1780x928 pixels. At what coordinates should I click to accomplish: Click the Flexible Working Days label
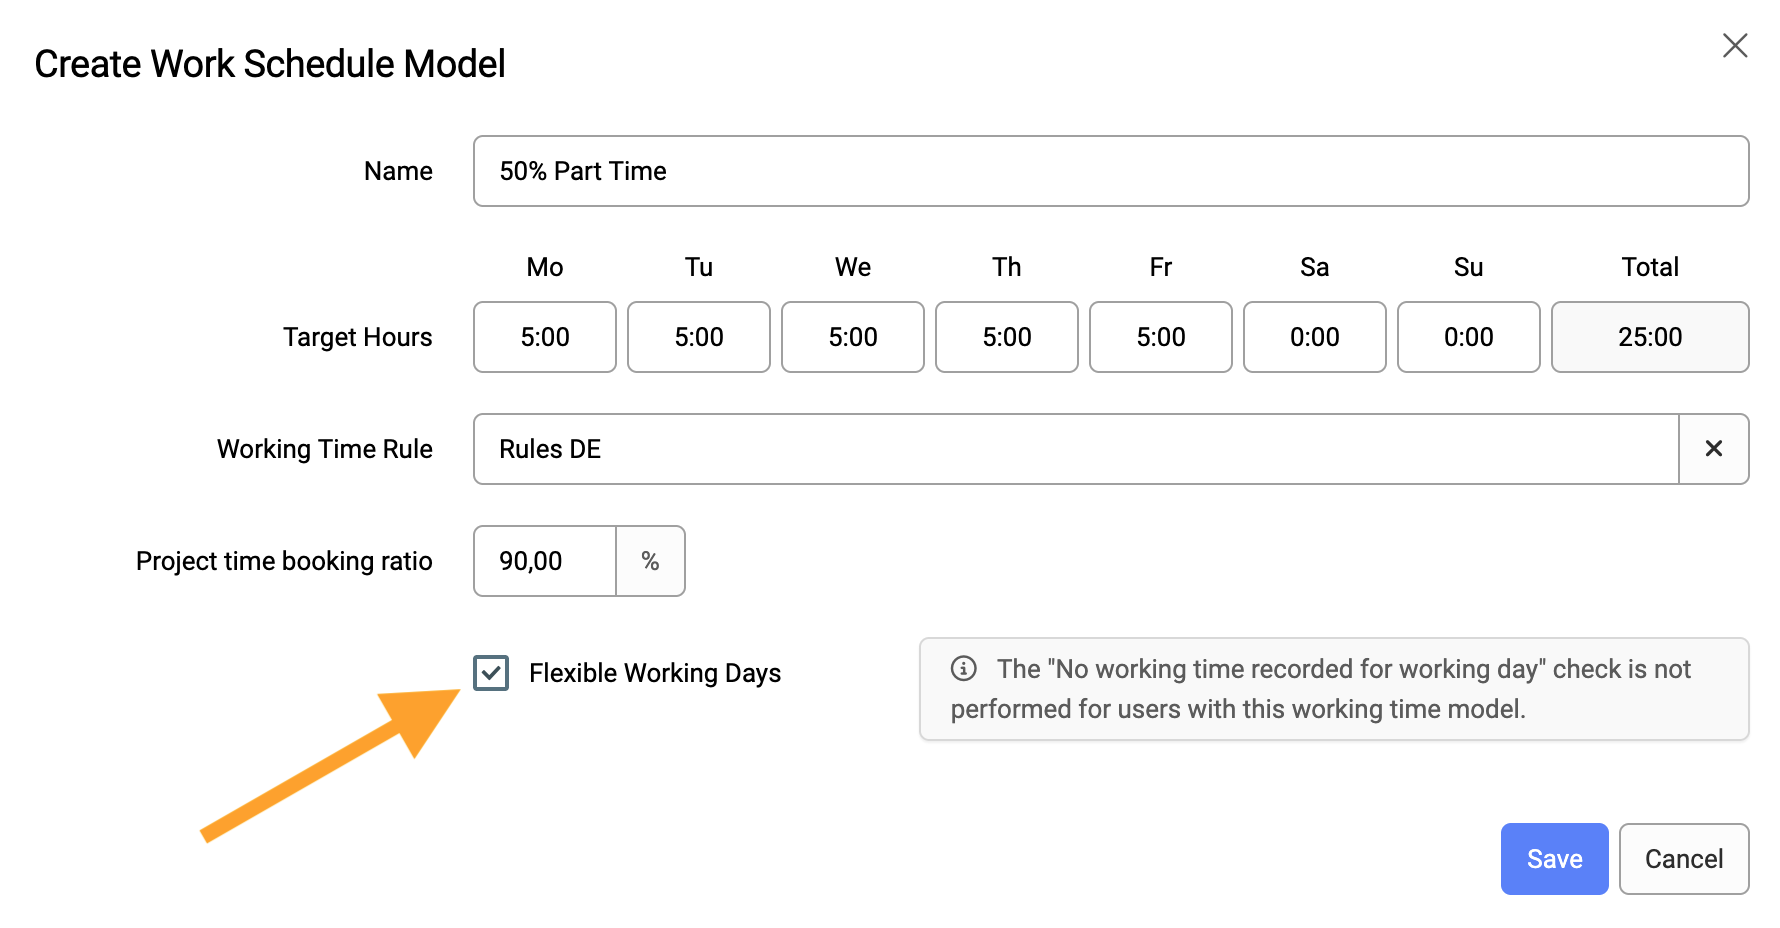click(x=655, y=673)
